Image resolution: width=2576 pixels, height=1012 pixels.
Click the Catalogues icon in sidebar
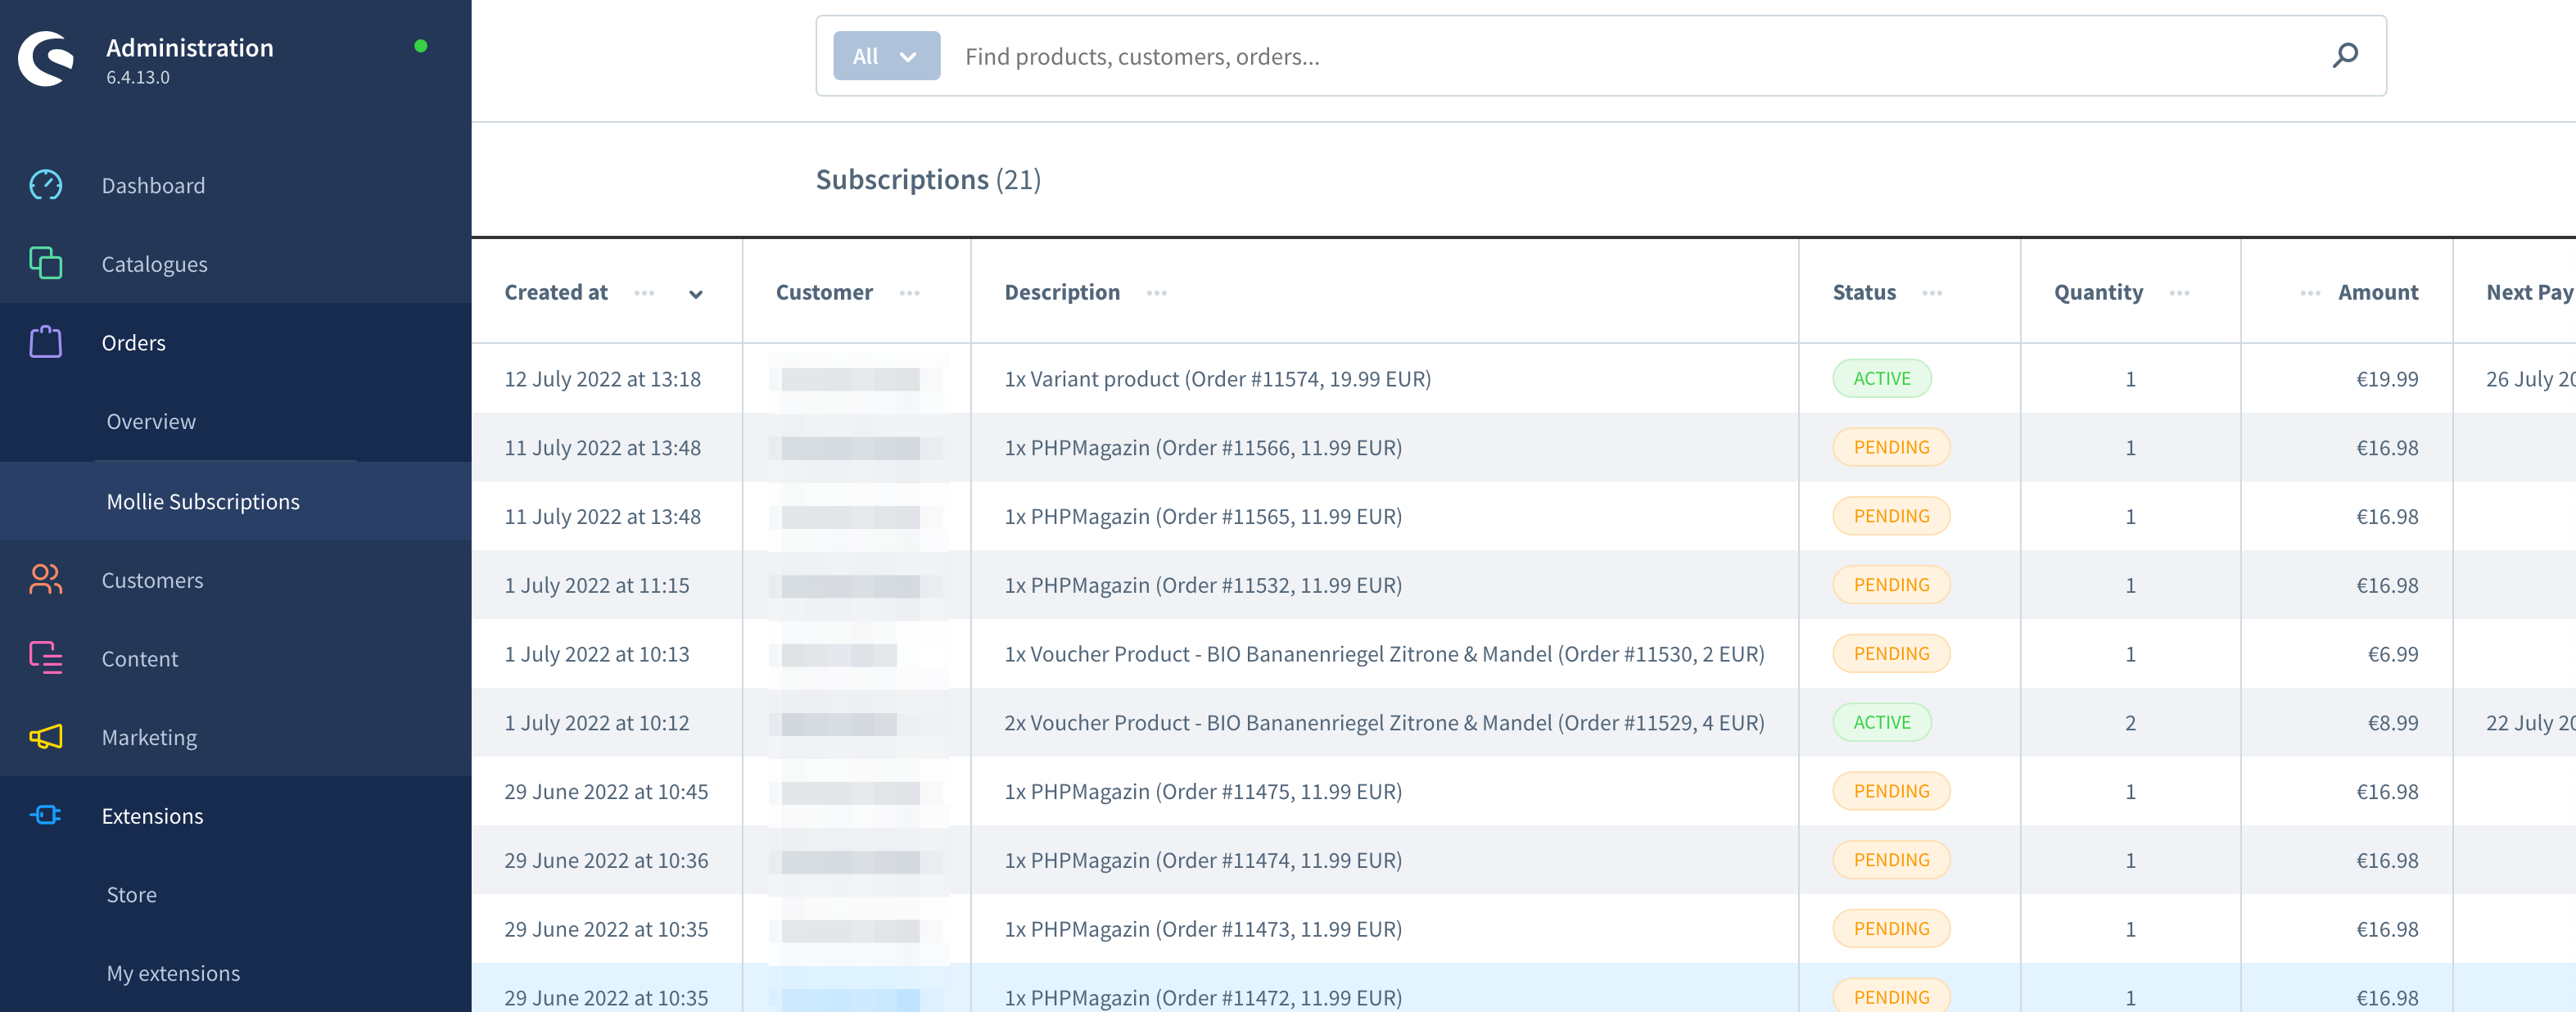[46, 264]
